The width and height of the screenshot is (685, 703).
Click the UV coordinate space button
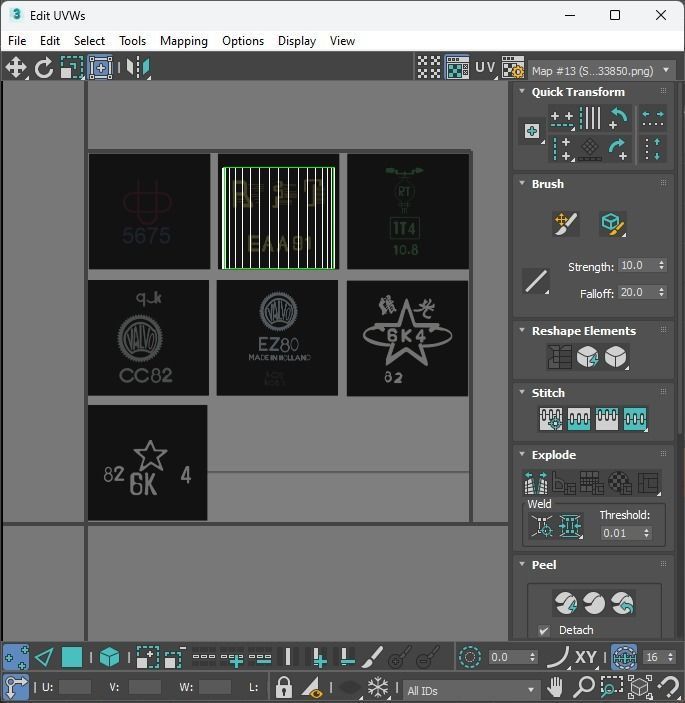coord(486,67)
